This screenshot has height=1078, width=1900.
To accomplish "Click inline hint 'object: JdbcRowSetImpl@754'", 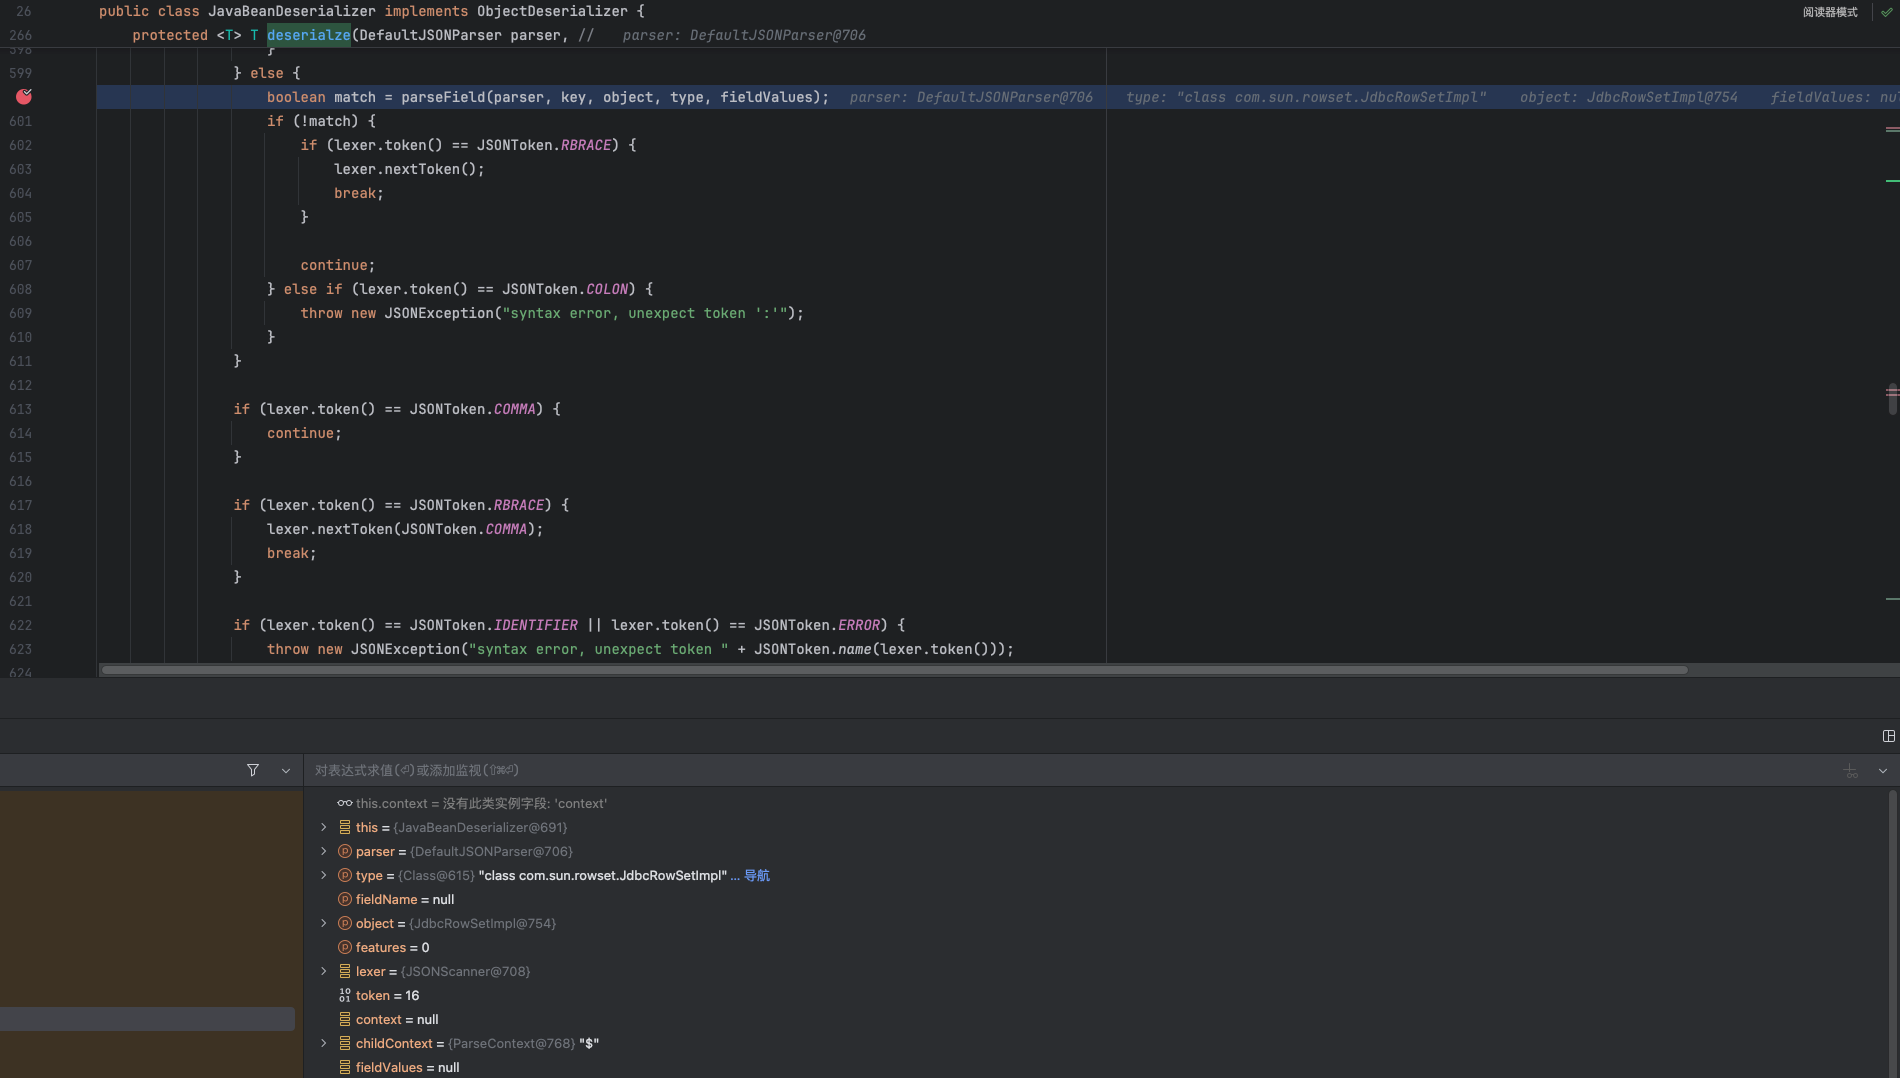I will click(1629, 97).
